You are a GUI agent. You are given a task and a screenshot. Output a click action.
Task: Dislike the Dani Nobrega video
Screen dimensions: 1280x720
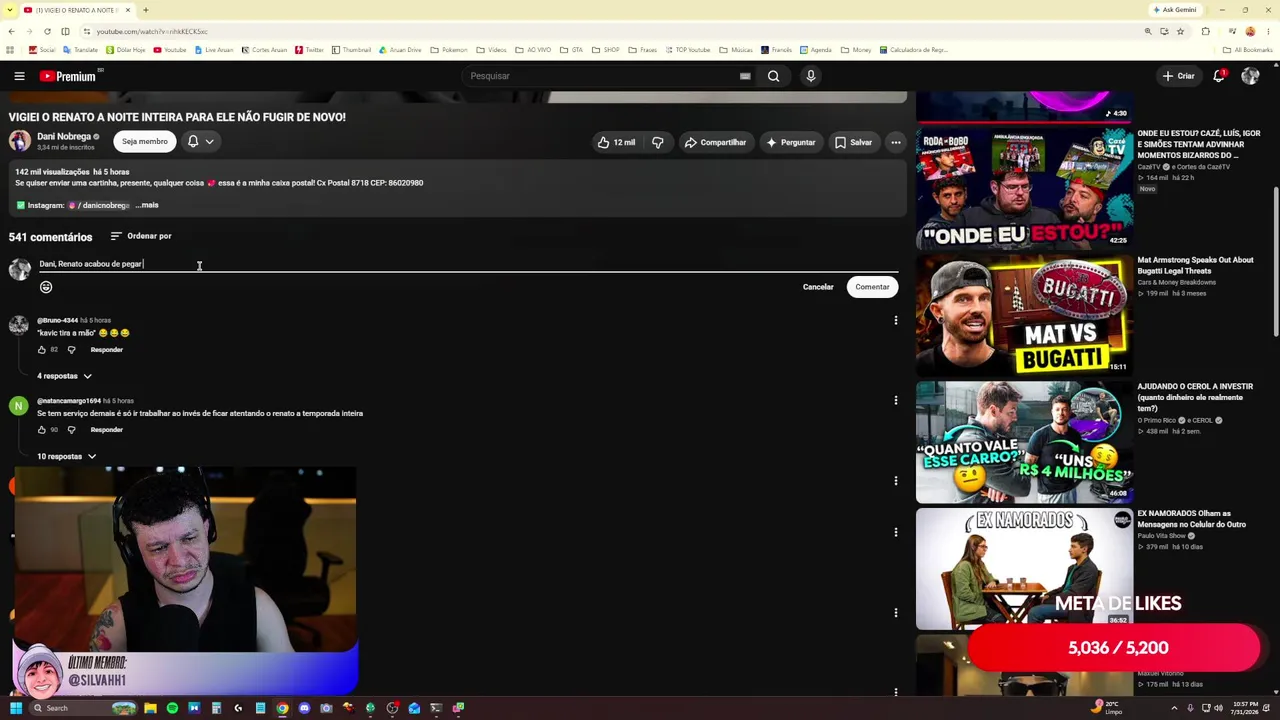[658, 142]
